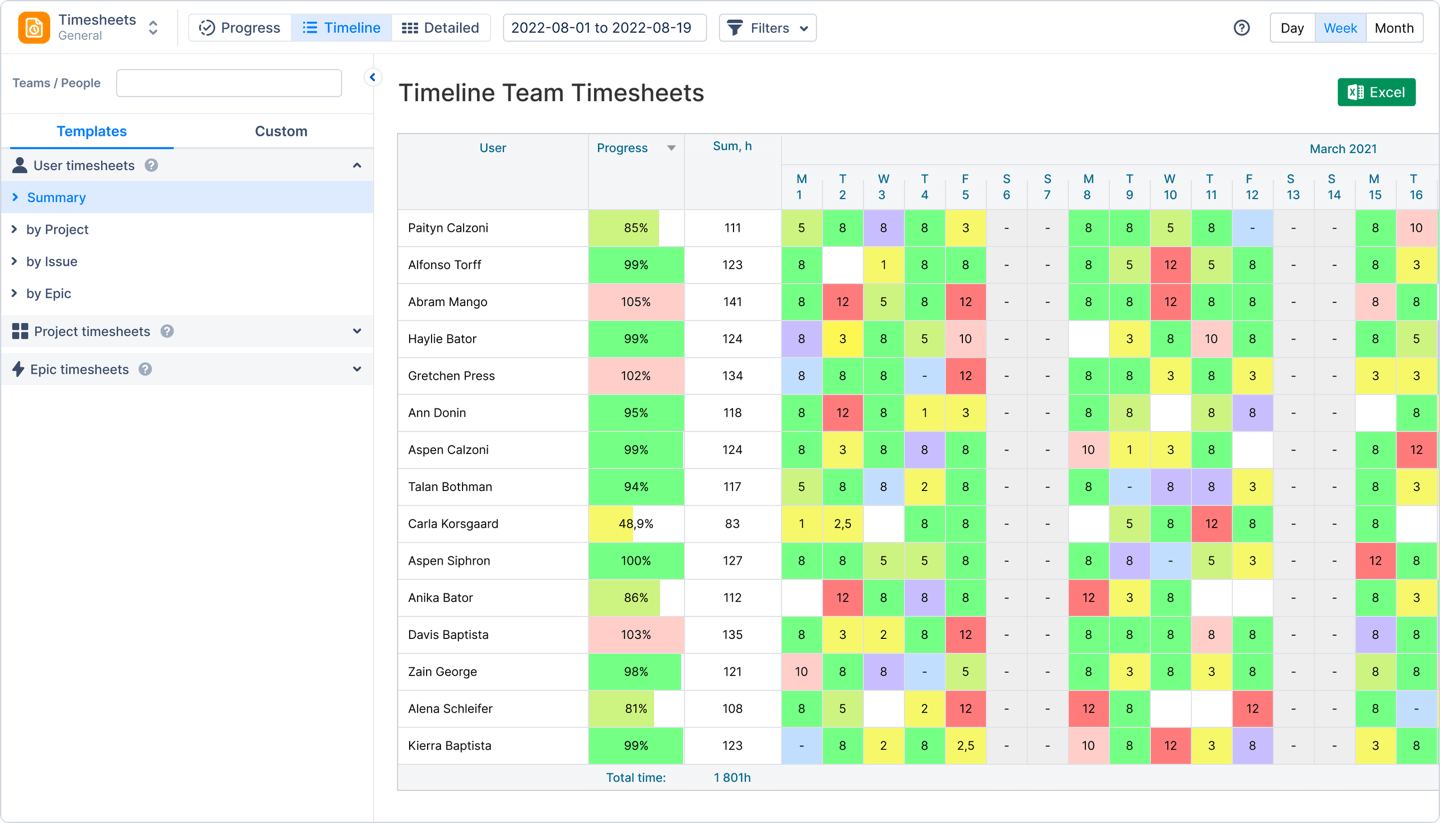Select the Summary template
Screen dimensions: 1440x823
(x=187, y=197)
